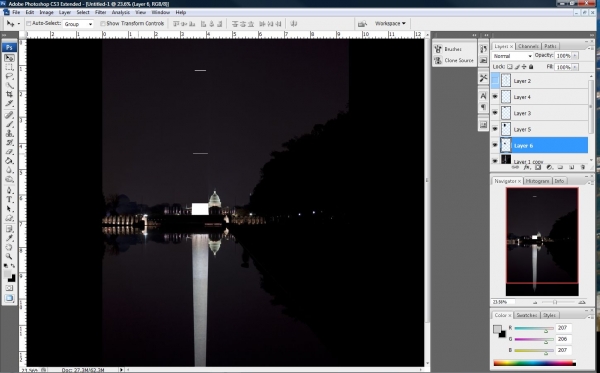Open the Brushes panel button
This screenshot has width=600, height=373.
coord(454,49)
